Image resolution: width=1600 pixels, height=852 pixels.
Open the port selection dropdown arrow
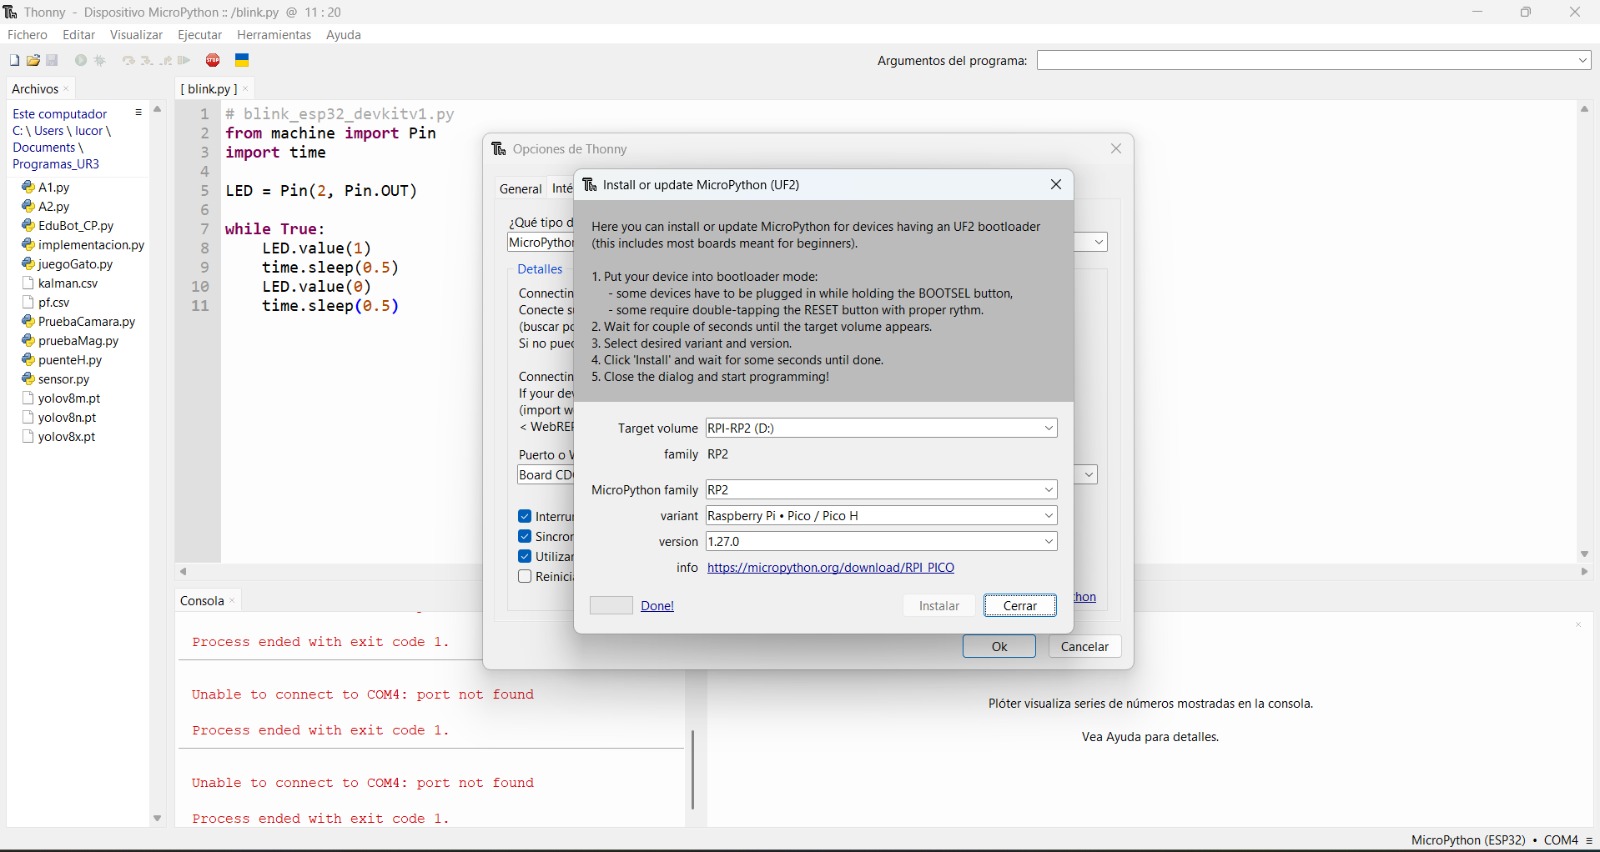(1089, 475)
